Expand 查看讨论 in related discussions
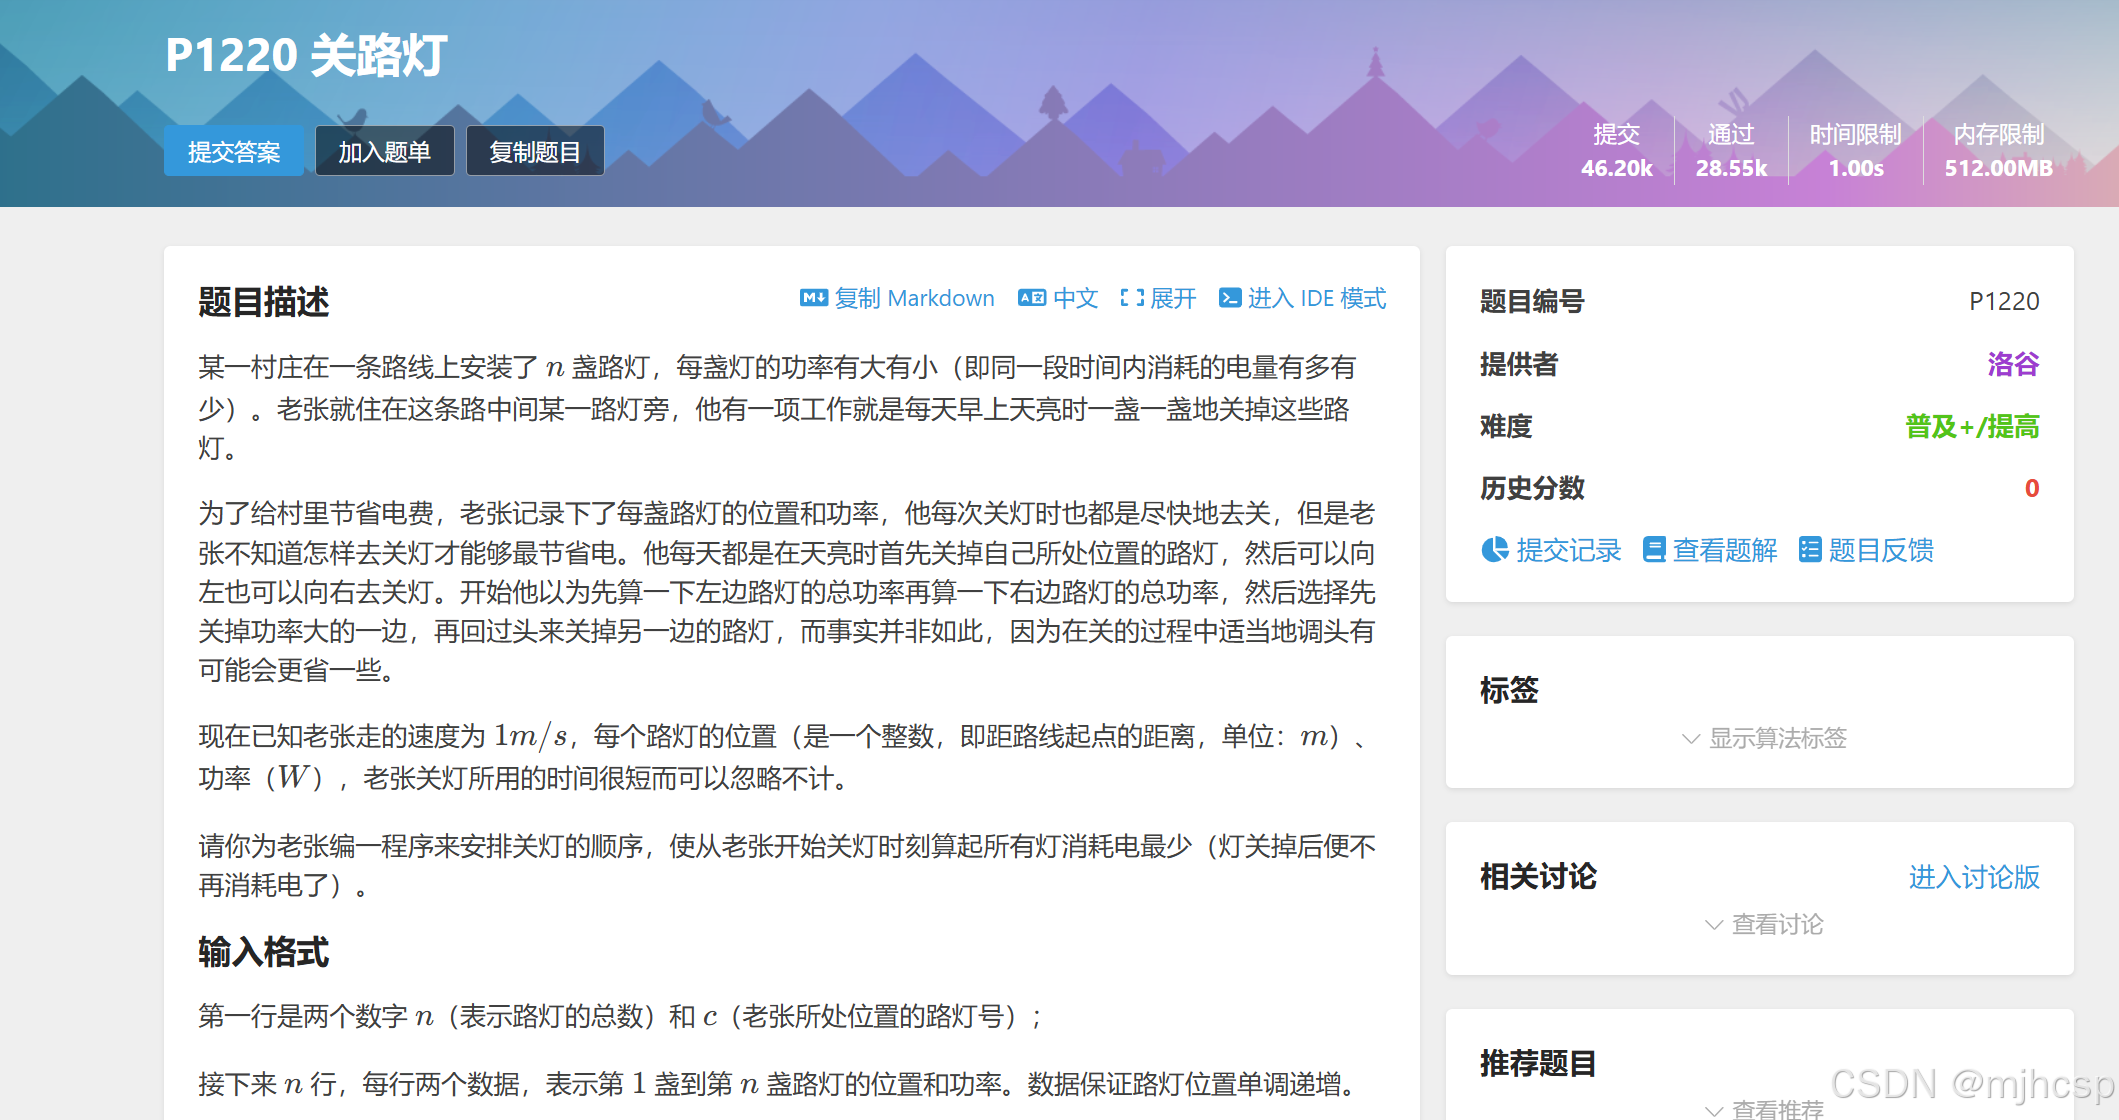This screenshot has width=2119, height=1120. click(1764, 925)
